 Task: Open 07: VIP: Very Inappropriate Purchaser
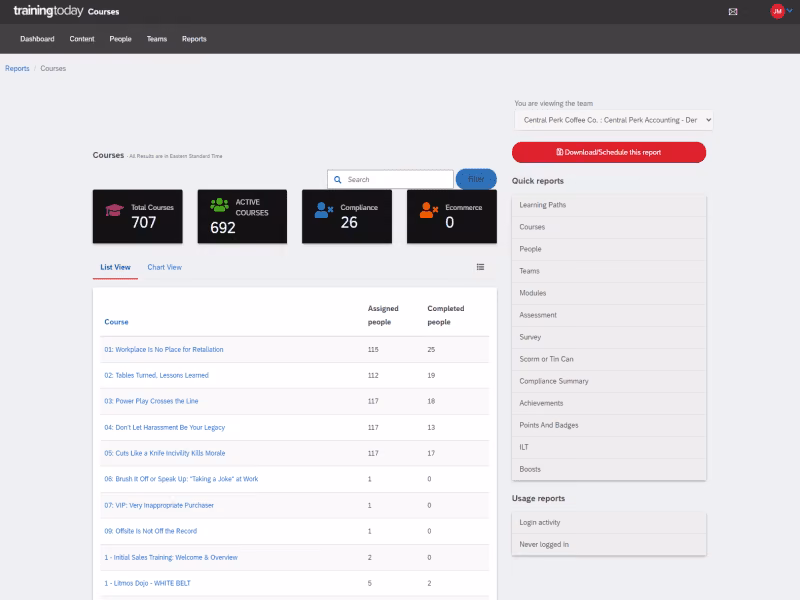coord(159,506)
